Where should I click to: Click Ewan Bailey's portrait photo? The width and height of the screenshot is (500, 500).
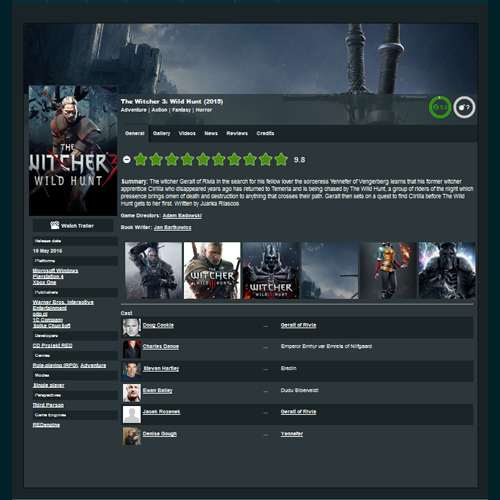pos(132,393)
